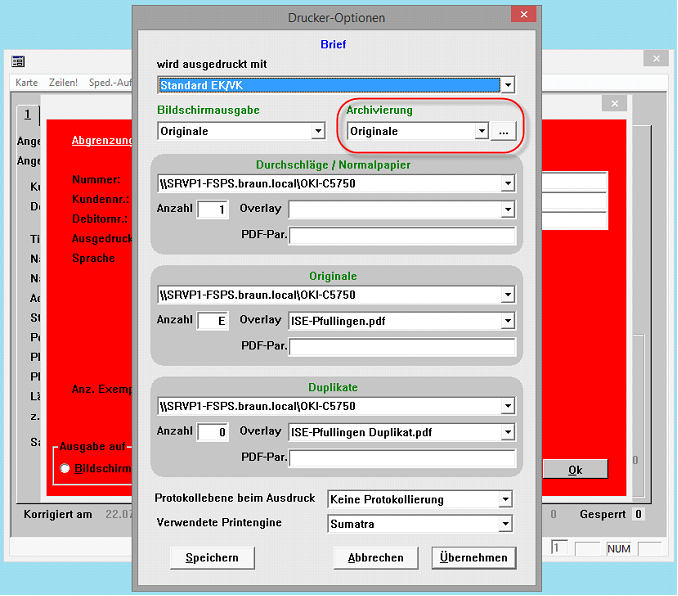Viewport: 678px width, 596px height.
Task: Expand the Archivierung Originale dropdown
Action: point(481,131)
